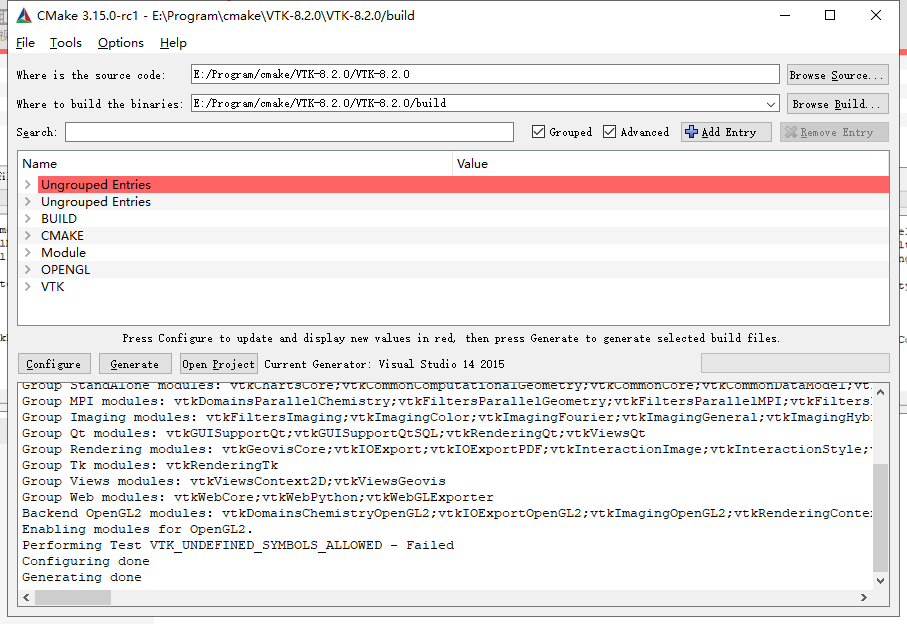The image size is (907, 624).
Task: Click the 'Generating done' log line
Action: (x=82, y=577)
